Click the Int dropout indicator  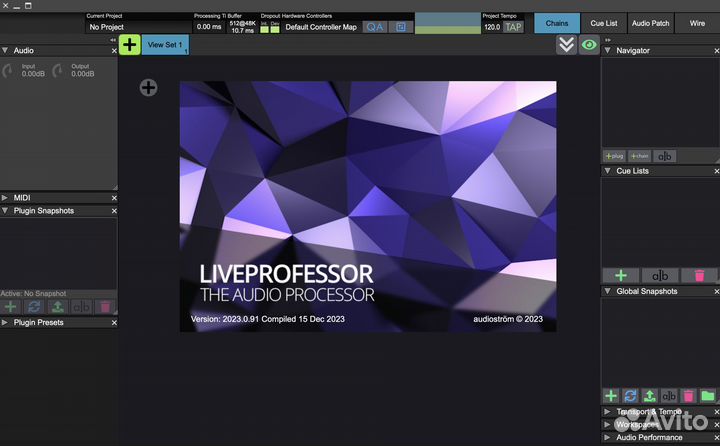(264, 28)
